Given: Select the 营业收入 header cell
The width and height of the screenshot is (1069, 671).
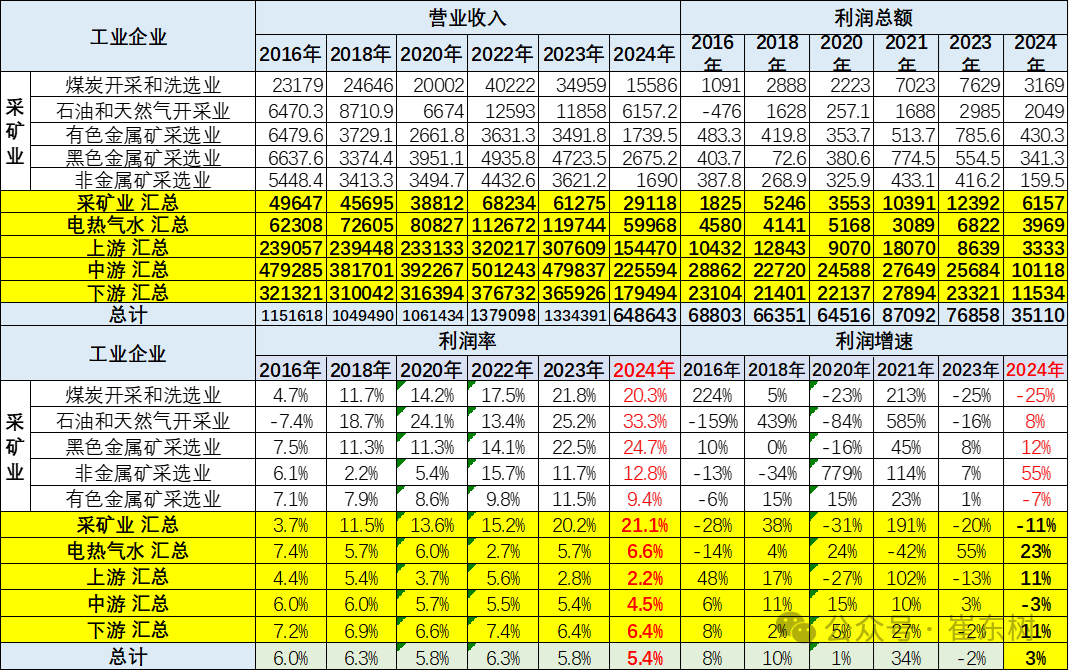Looking at the screenshot, I should pyautogui.click(x=467, y=17).
